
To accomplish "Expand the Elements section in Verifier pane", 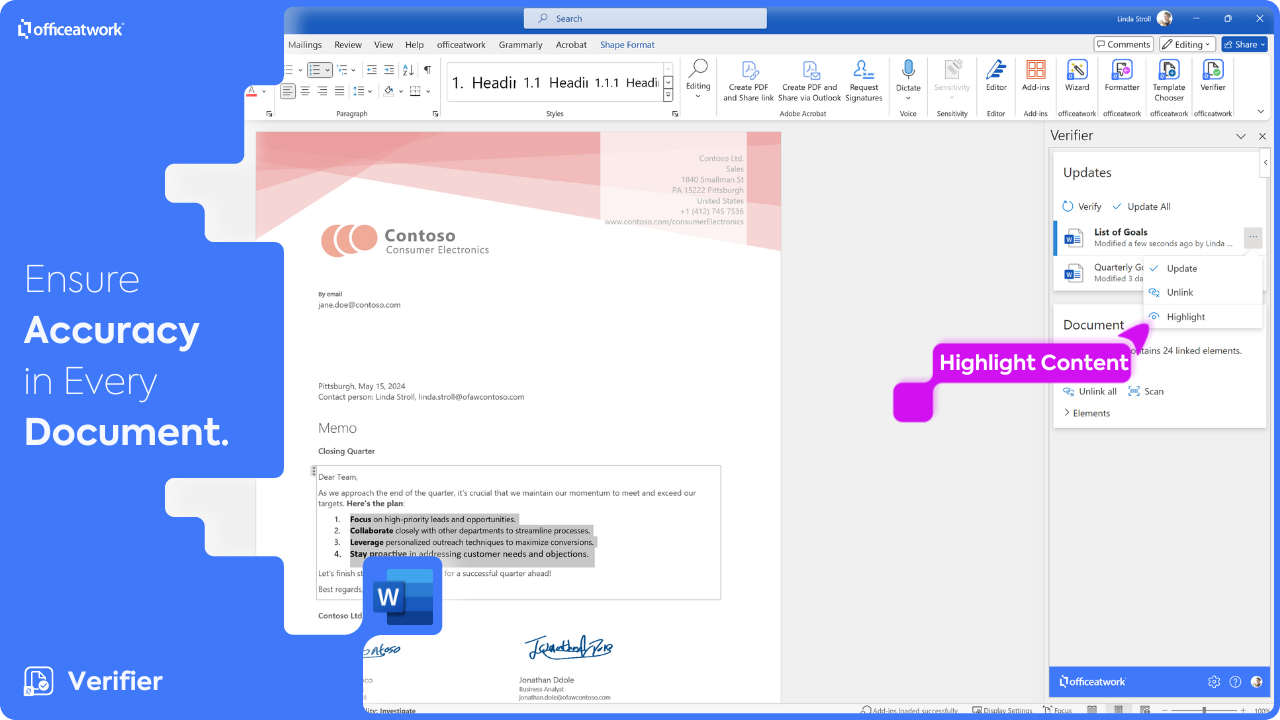I will tap(1086, 413).
